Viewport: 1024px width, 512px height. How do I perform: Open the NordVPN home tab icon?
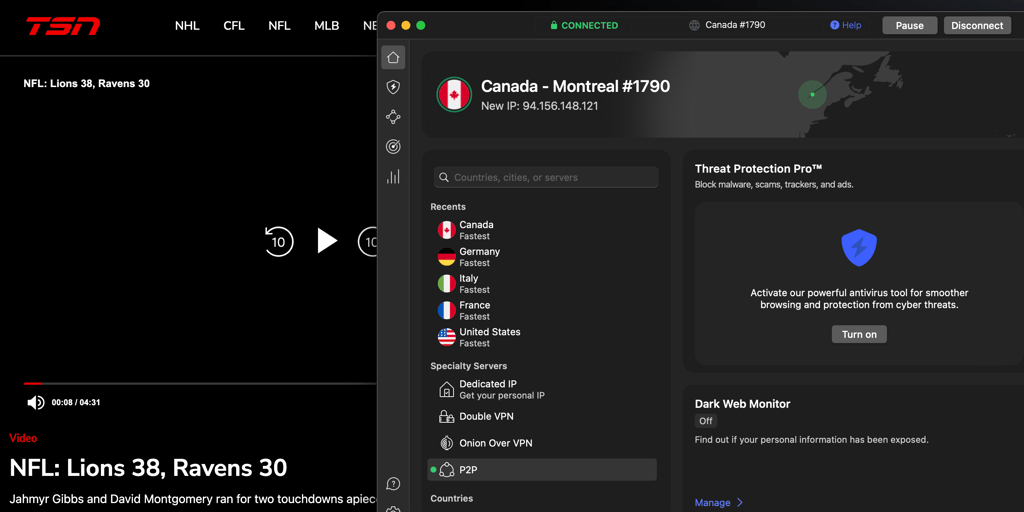point(393,57)
